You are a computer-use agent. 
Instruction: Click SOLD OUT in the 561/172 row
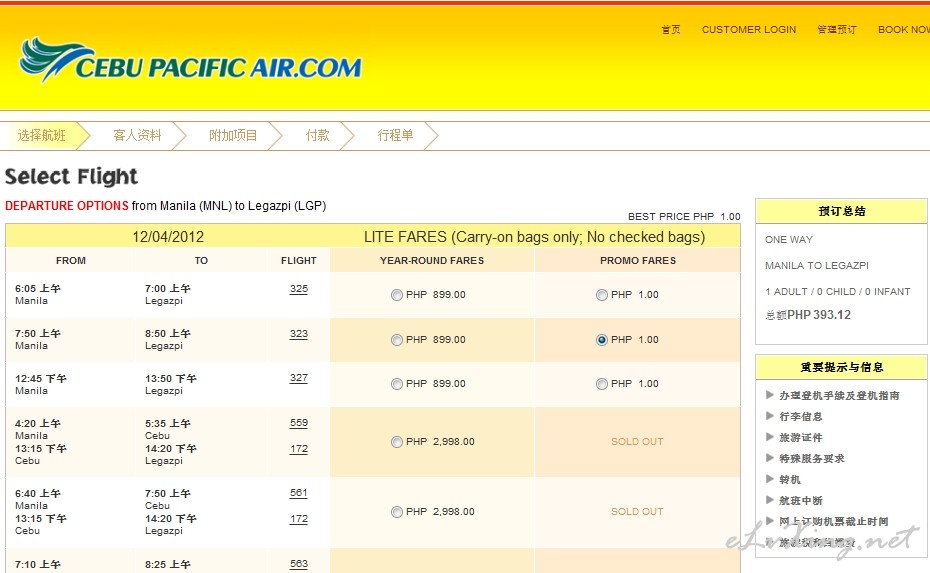pos(637,512)
